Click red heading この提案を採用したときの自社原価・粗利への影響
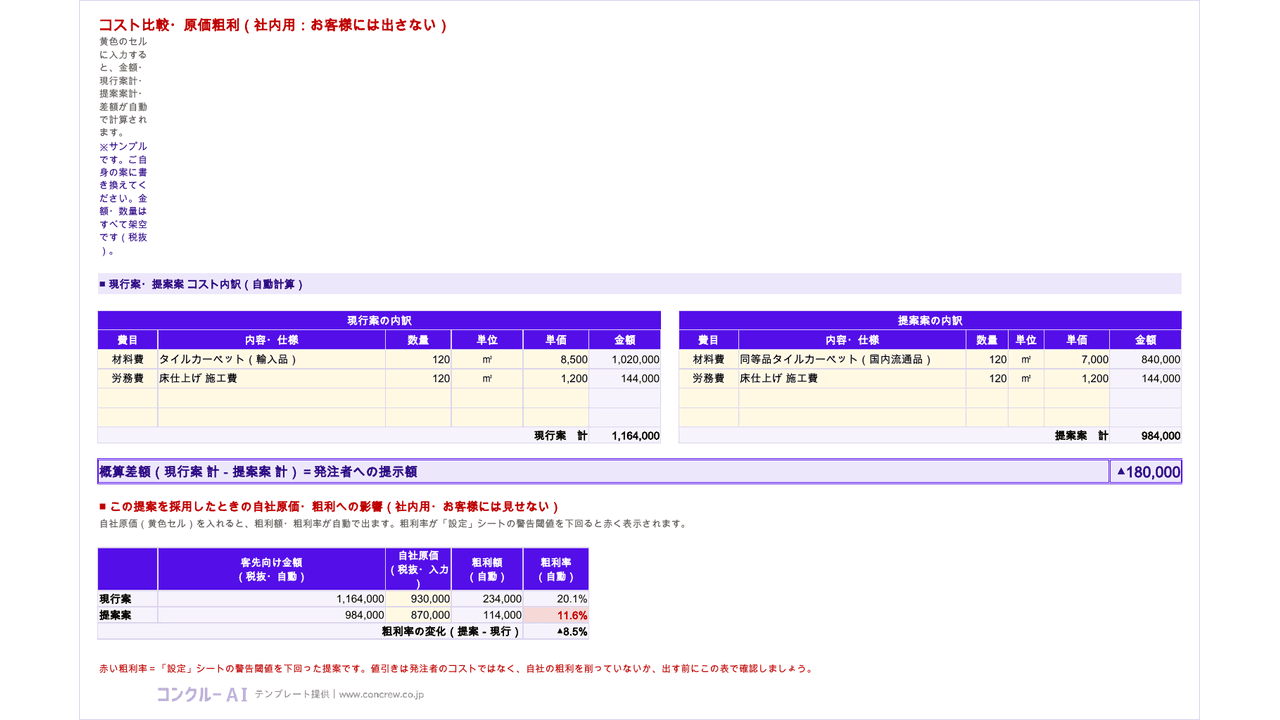The height and width of the screenshot is (720, 1280). click(x=329, y=507)
